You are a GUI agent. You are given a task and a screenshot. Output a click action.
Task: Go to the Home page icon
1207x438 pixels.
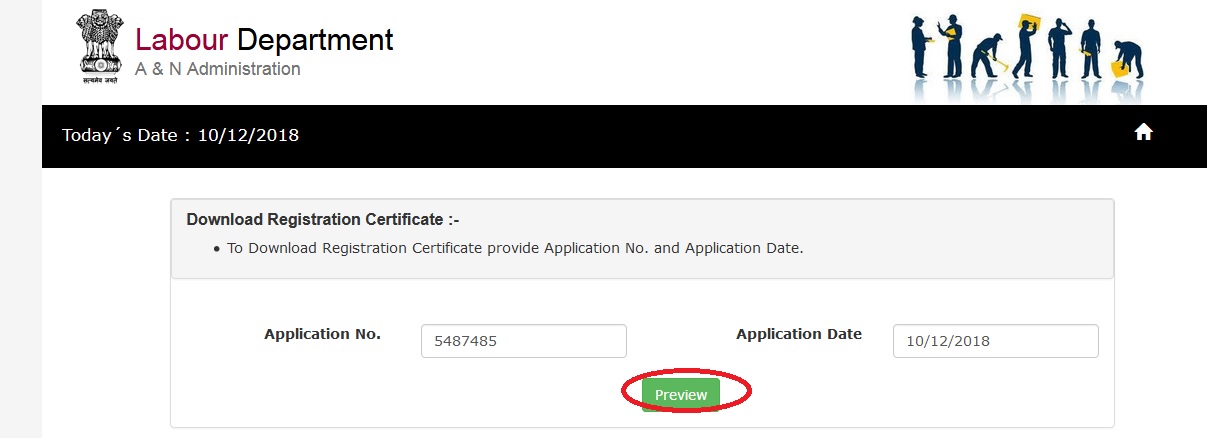click(x=1144, y=133)
